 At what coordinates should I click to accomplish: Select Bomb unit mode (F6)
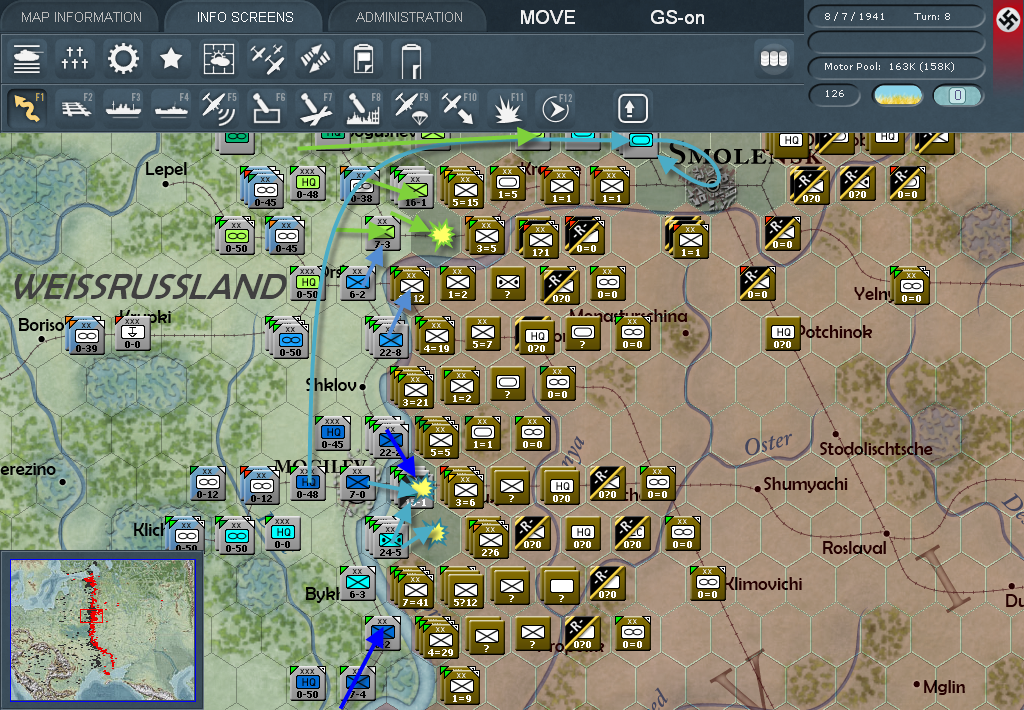tap(267, 108)
